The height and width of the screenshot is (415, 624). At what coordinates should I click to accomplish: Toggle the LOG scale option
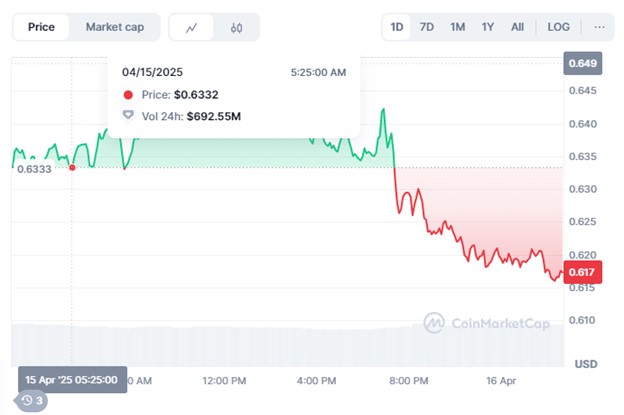[x=558, y=27]
